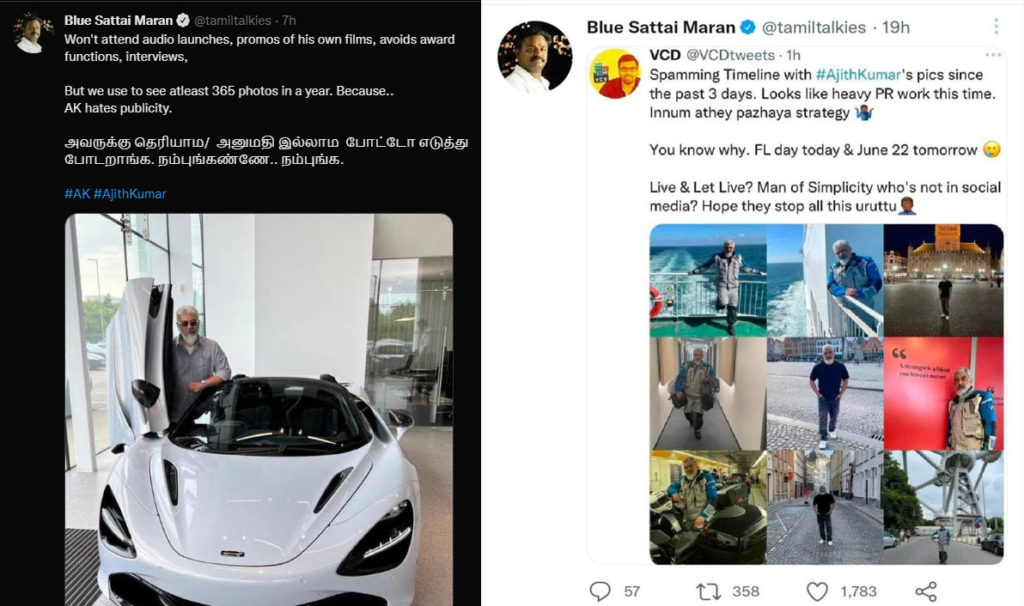Viewport: 1024px width, 606px height.
Task: Like the tweet with the heart icon
Action: (x=817, y=591)
